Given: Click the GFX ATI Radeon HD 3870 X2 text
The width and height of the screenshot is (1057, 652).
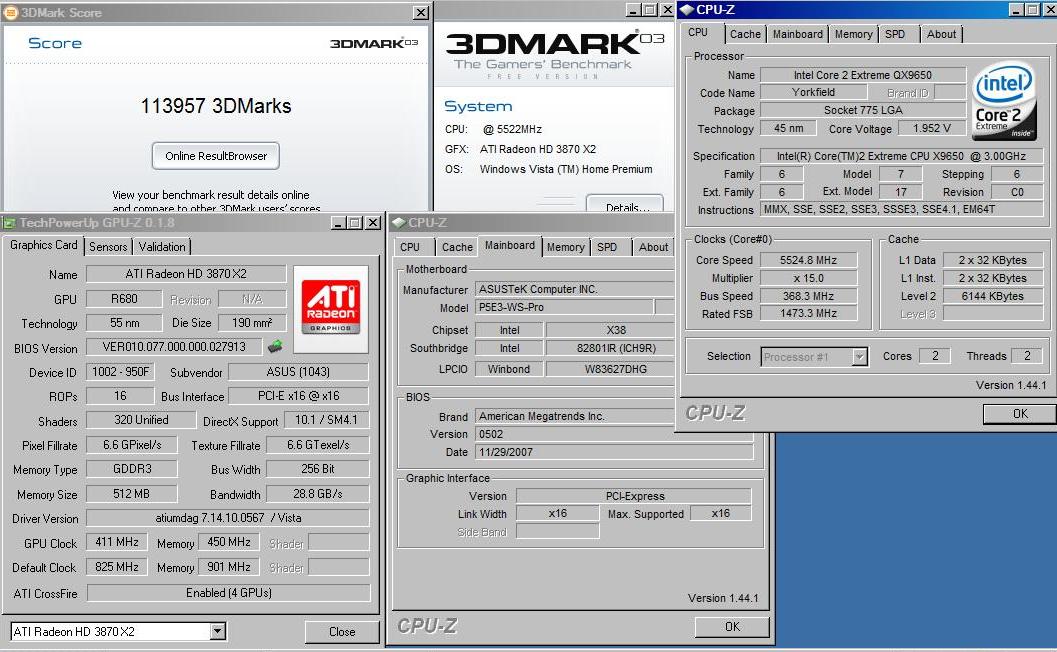Looking at the screenshot, I should click(538, 149).
